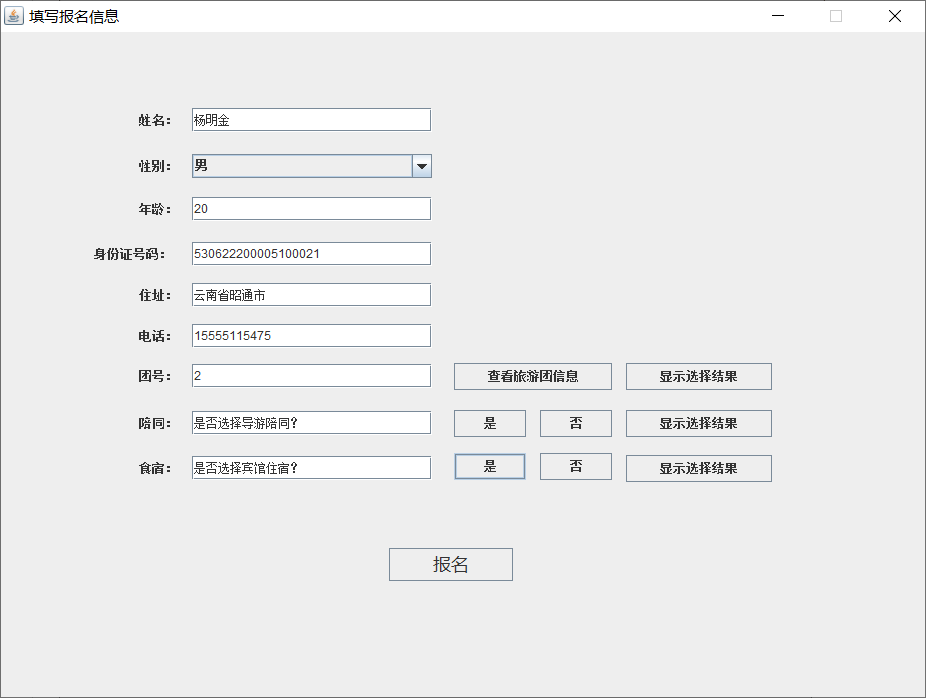Focus the 电话 phone number field
926x698 pixels.
[311, 335]
